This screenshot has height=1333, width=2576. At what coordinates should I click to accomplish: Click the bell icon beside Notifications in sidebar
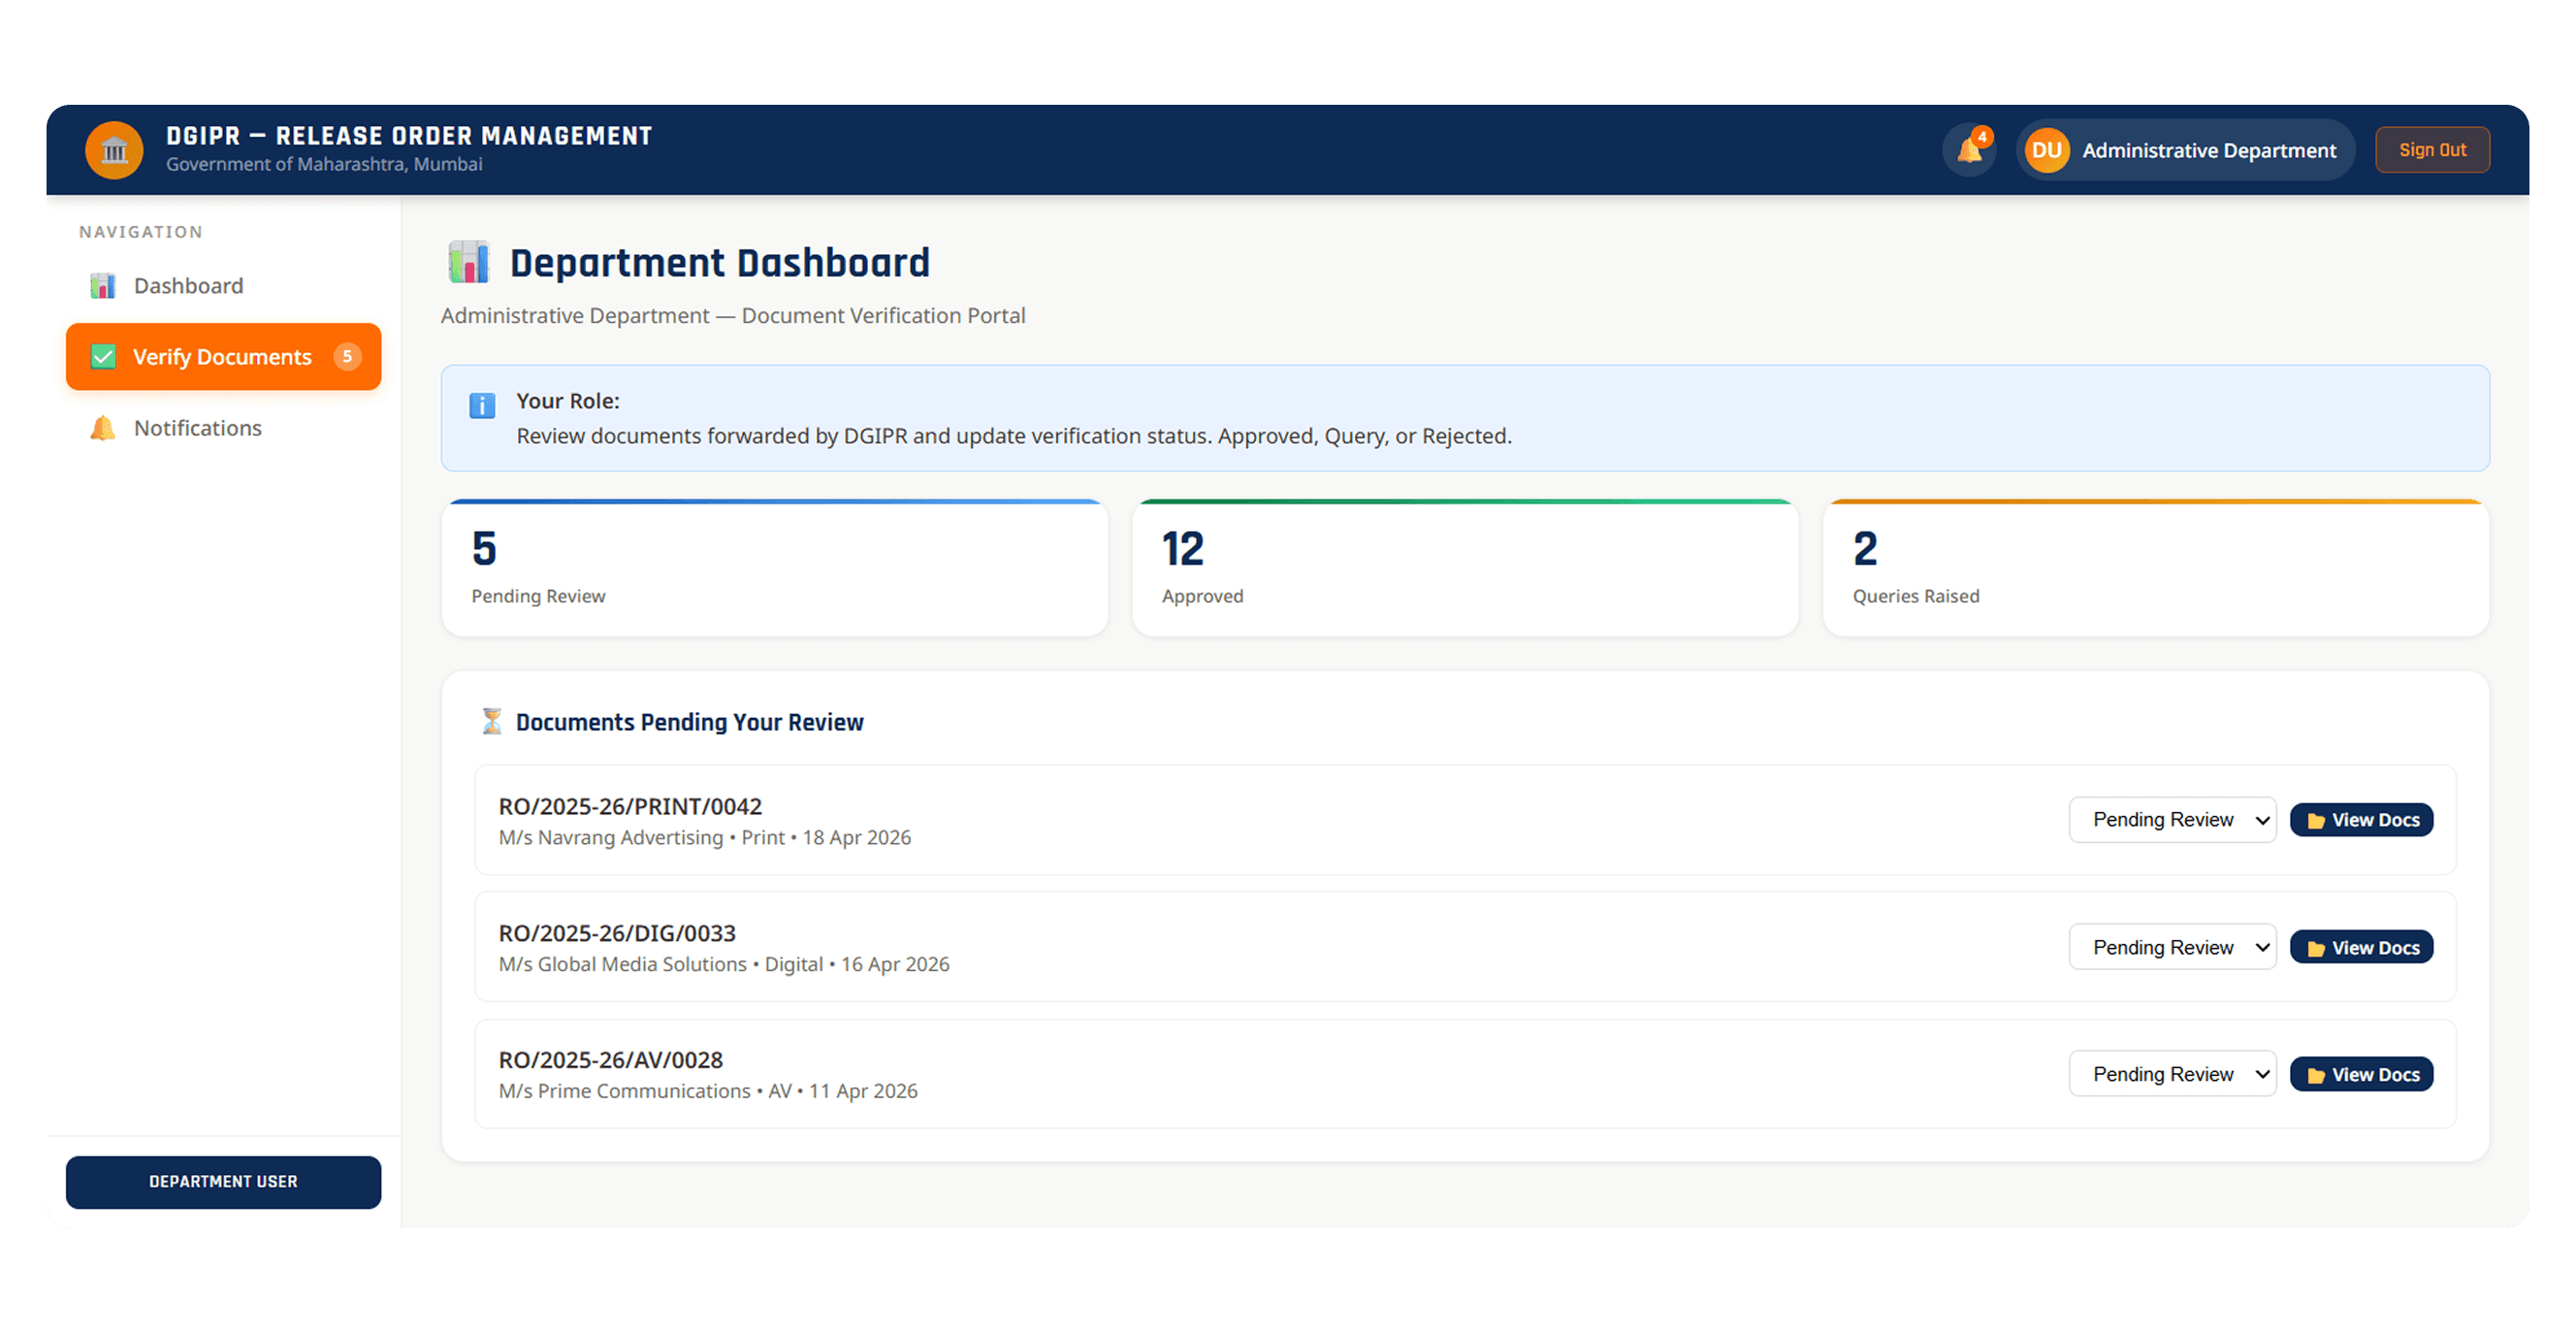click(103, 428)
